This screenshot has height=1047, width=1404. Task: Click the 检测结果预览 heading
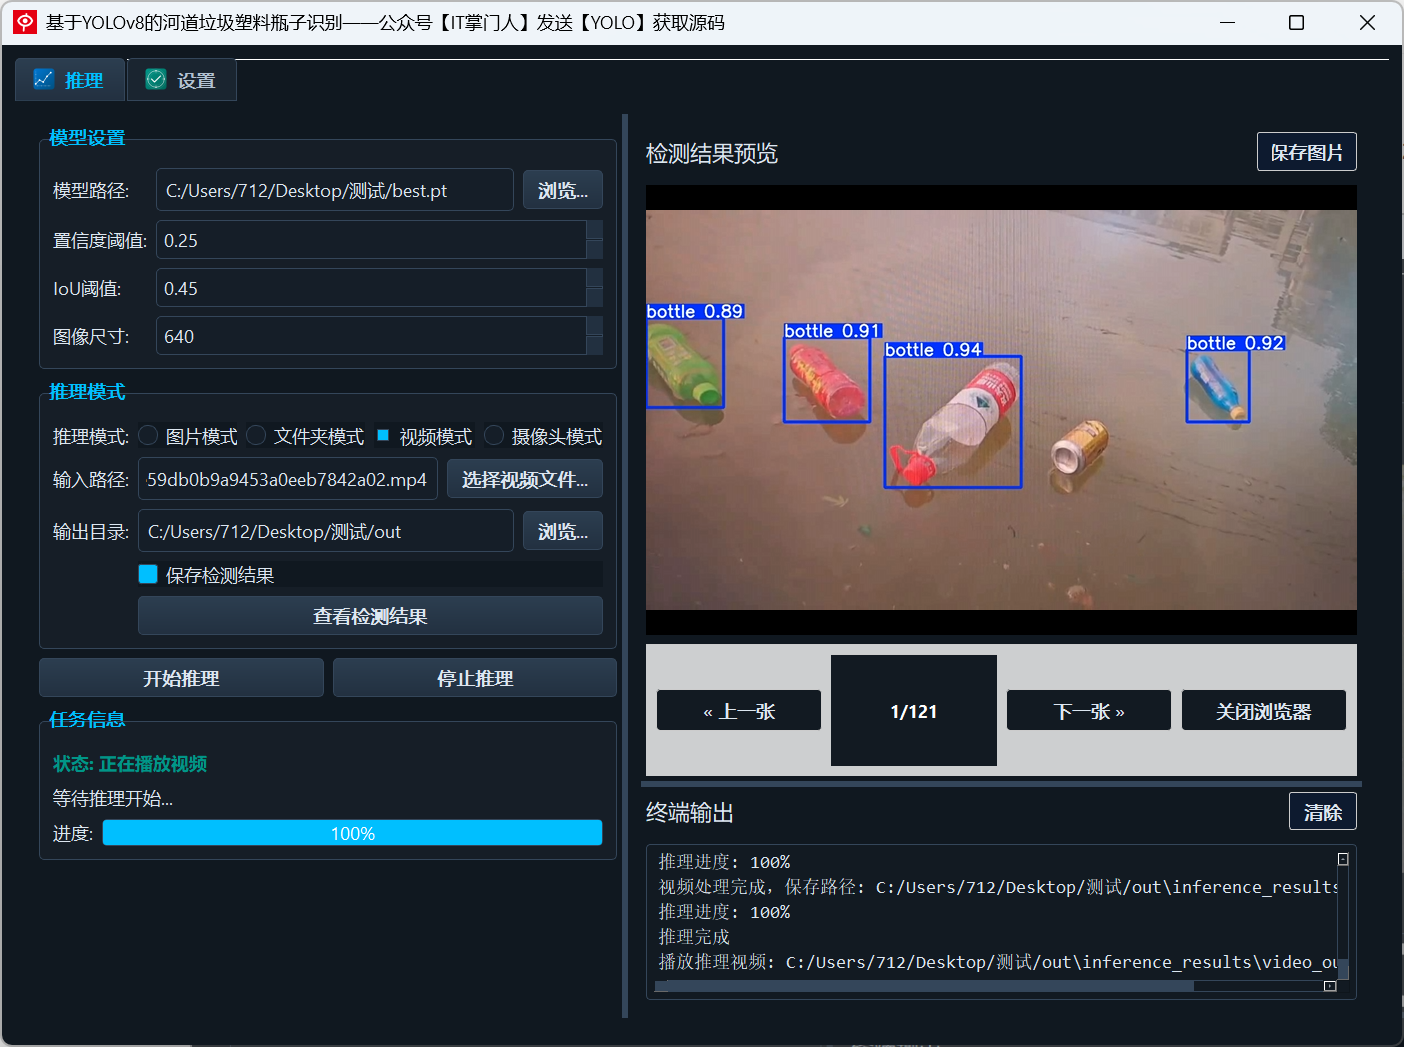[x=712, y=153]
